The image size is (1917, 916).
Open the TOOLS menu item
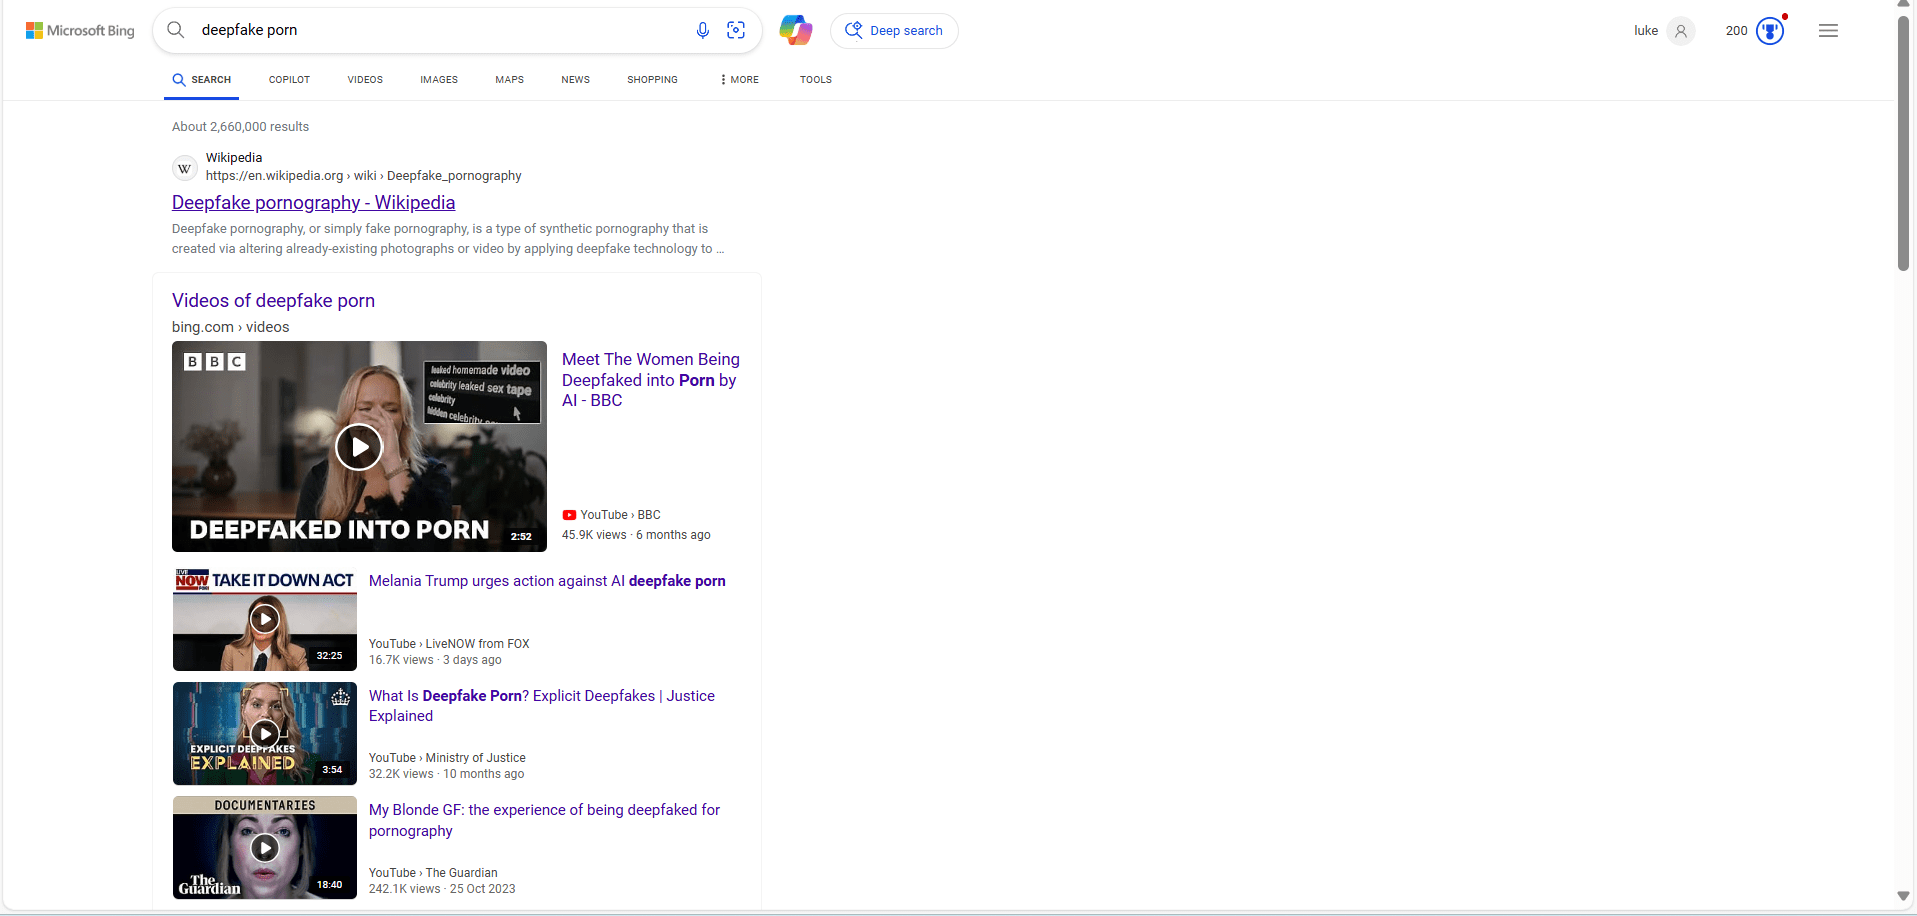(x=815, y=79)
